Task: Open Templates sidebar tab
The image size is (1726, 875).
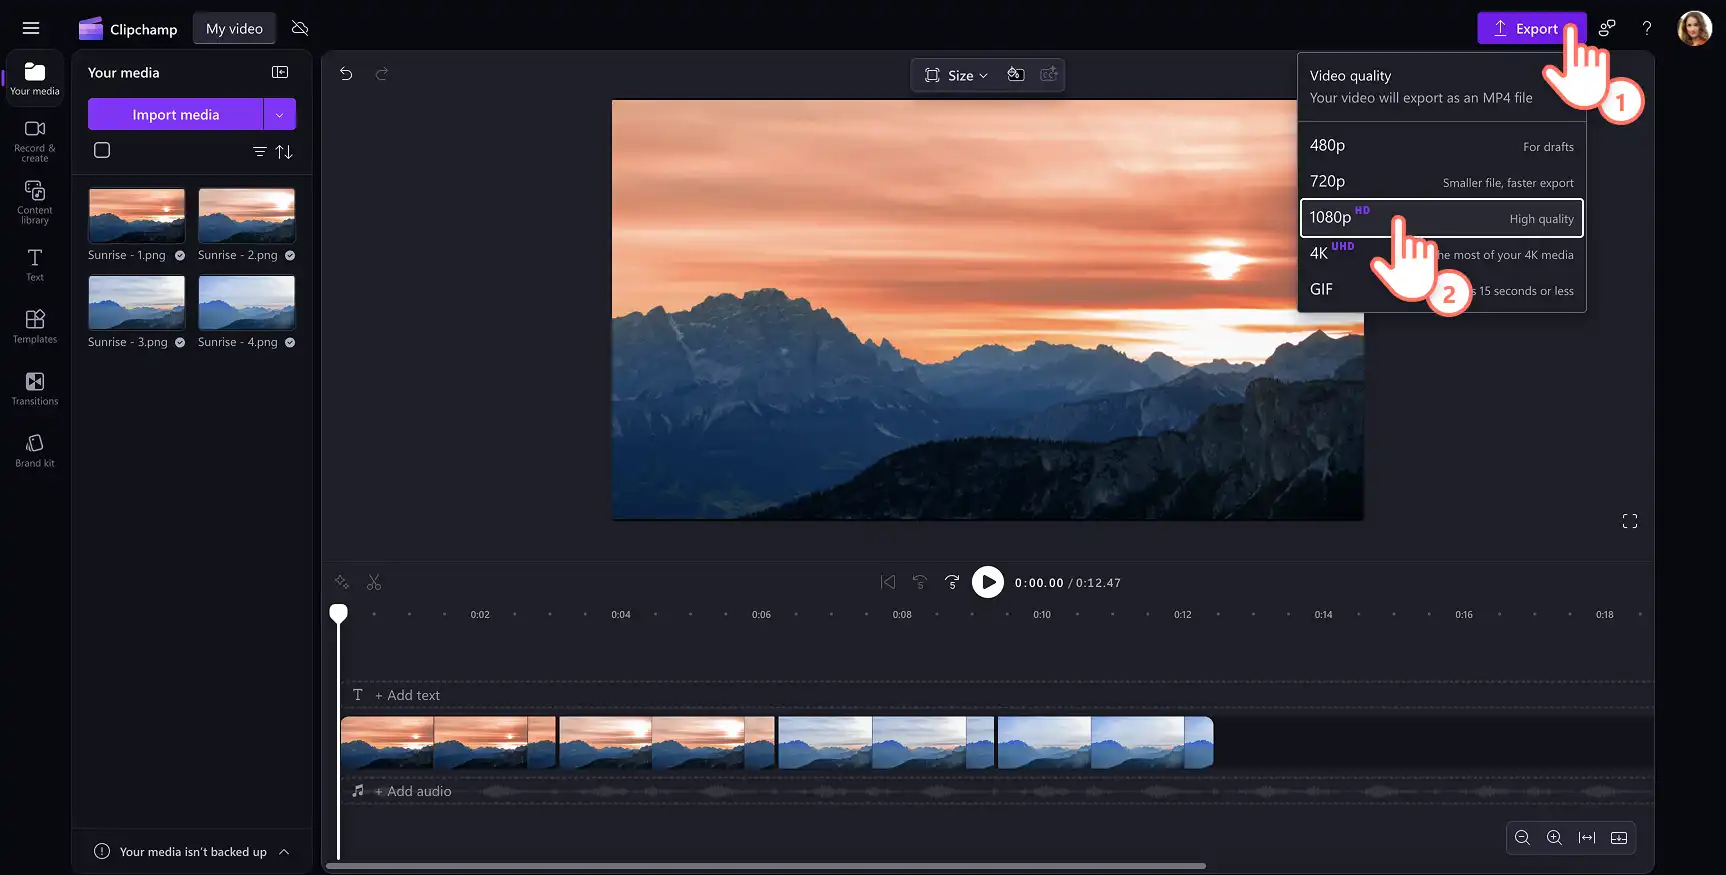Action: [x=35, y=327]
